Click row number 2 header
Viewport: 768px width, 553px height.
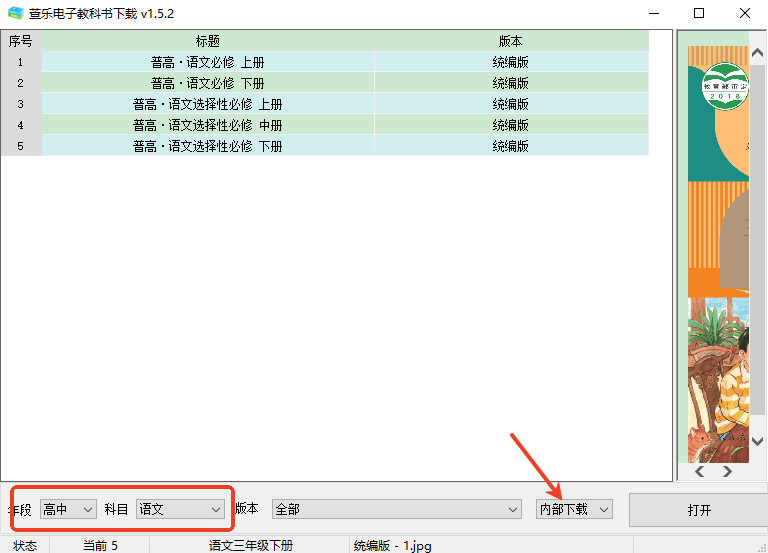[21, 83]
